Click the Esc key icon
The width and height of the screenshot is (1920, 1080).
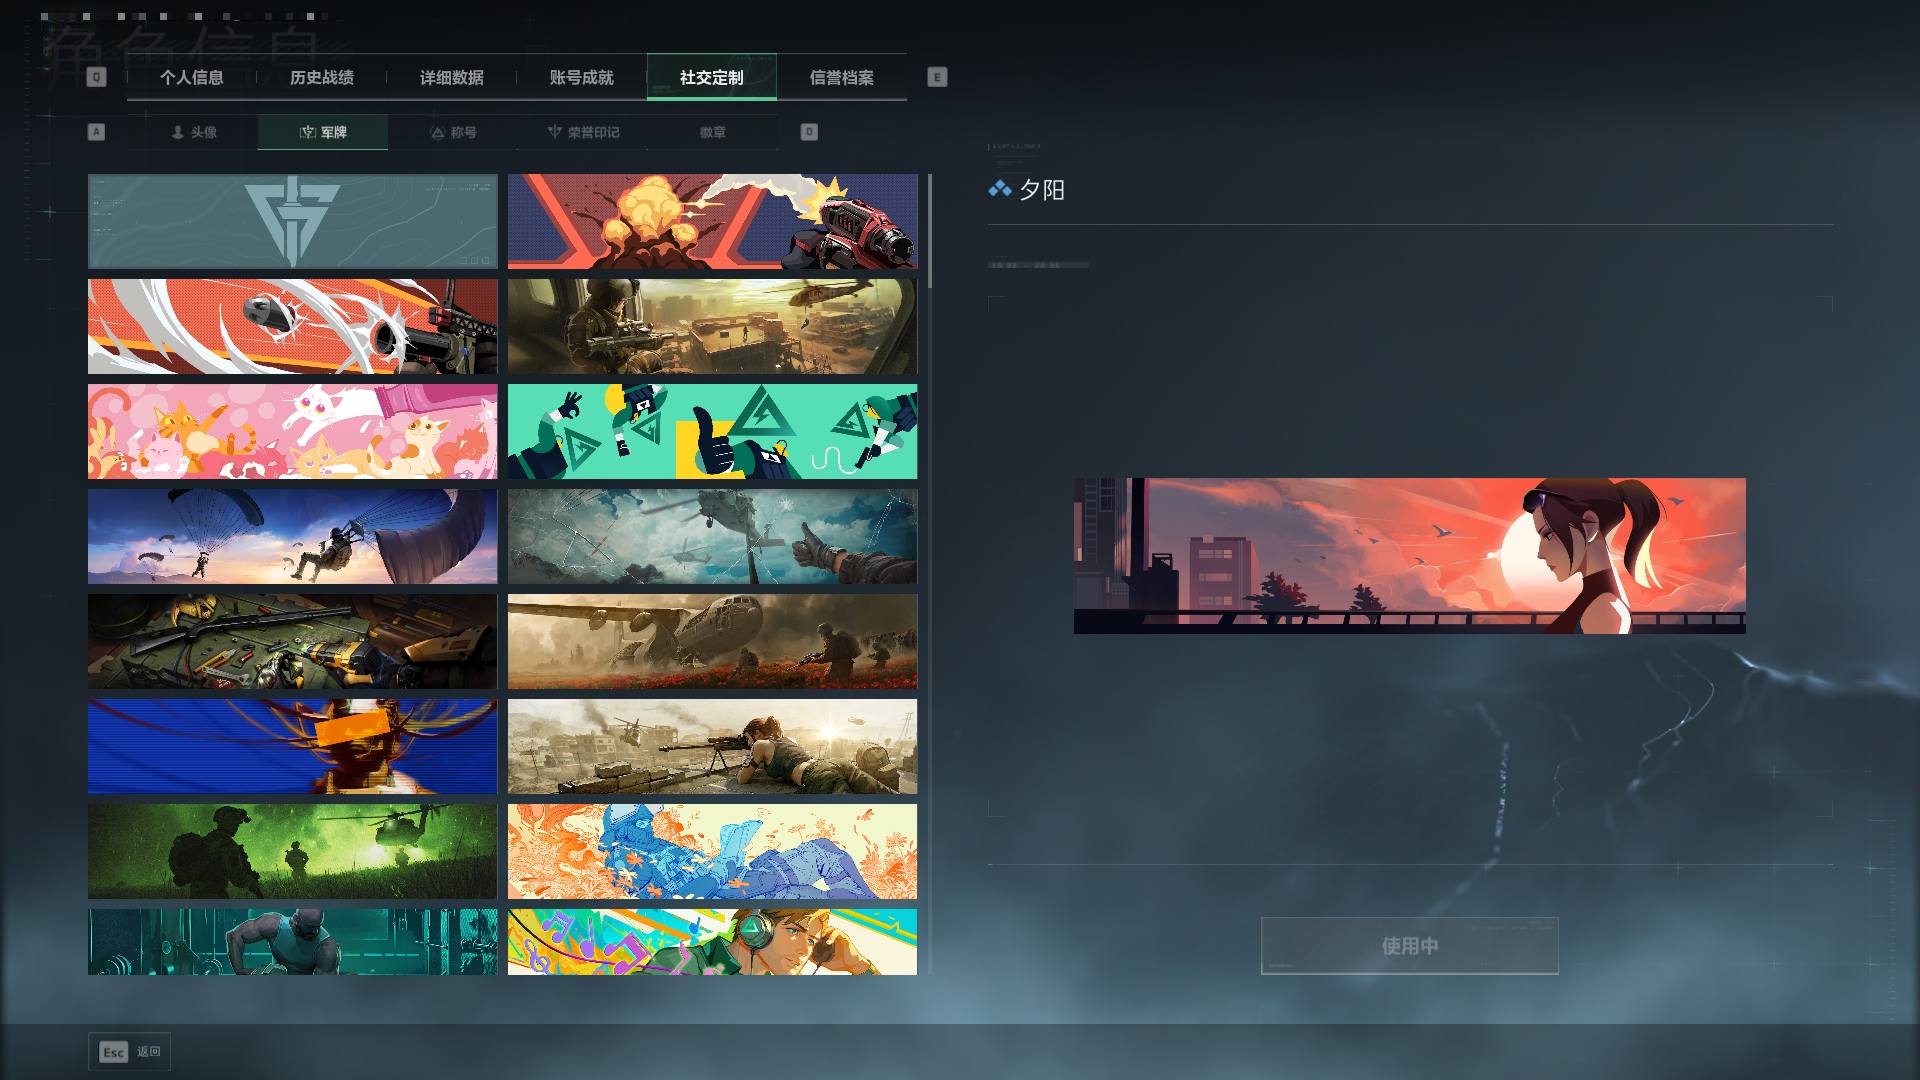tap(114, 1052)
